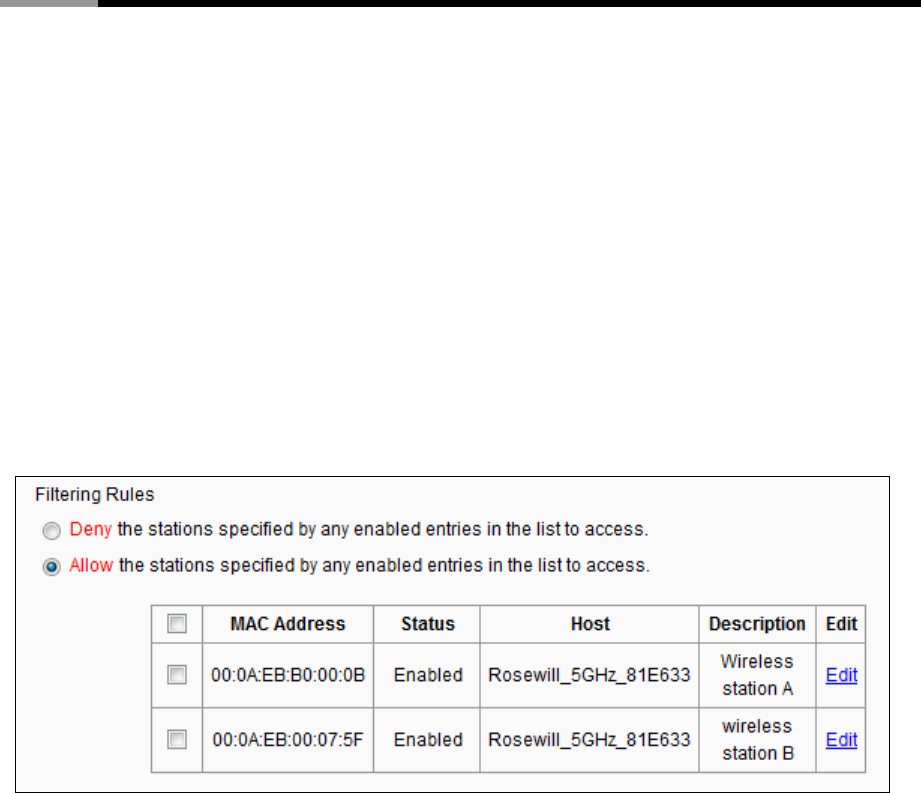
Task: Select the Allow stations radio button
Action: (52, 567)
